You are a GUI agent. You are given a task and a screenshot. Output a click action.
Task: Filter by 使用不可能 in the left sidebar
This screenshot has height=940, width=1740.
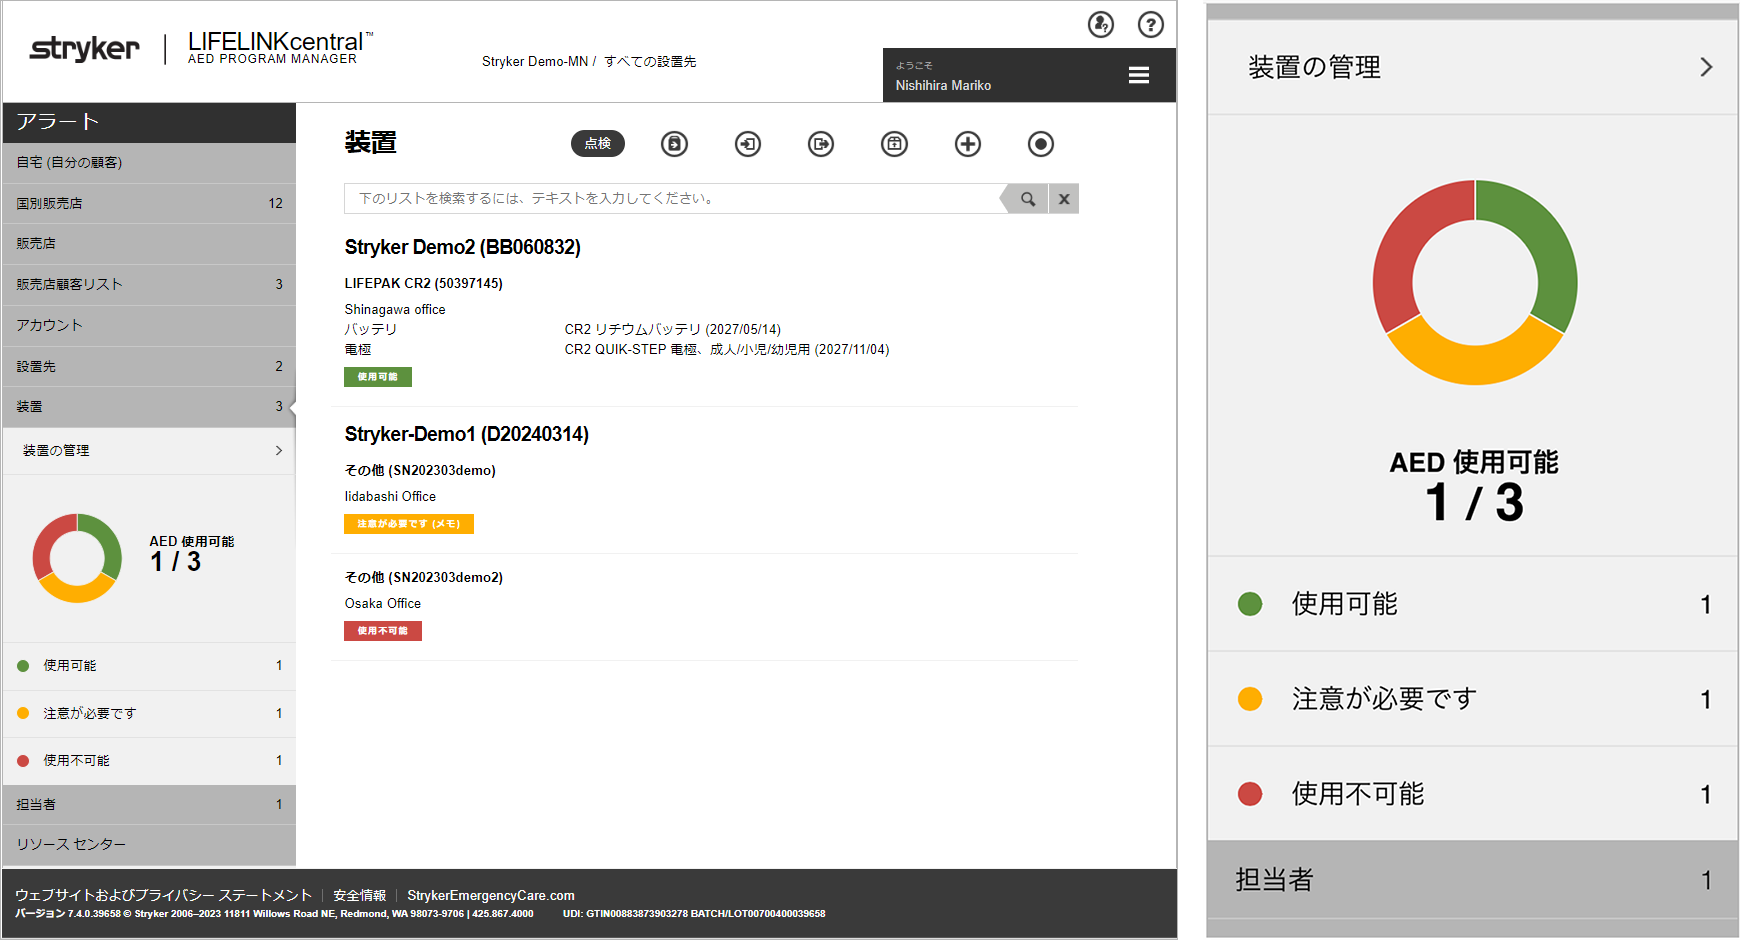149,761
